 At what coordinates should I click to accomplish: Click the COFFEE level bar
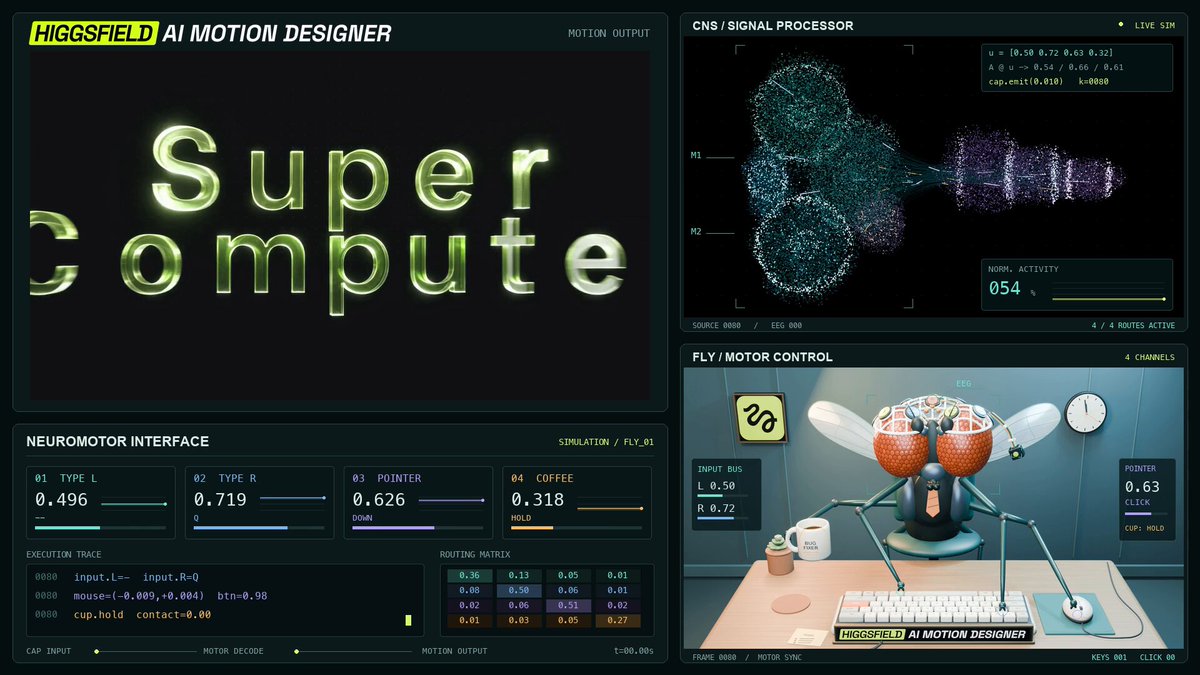(577, 528)
